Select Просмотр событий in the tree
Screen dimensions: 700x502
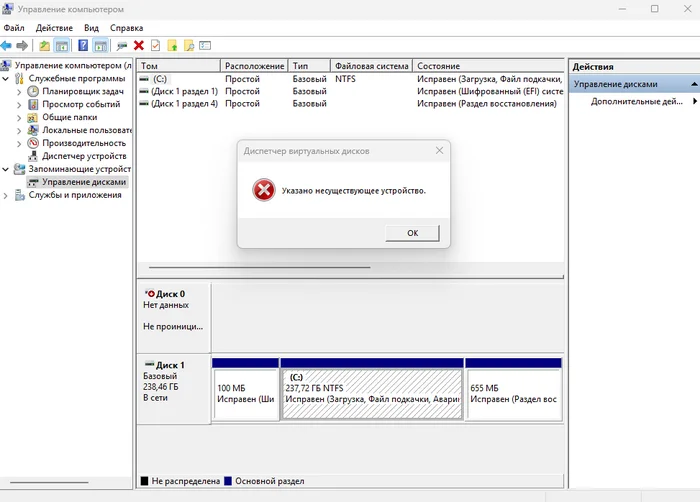point(81,105)
